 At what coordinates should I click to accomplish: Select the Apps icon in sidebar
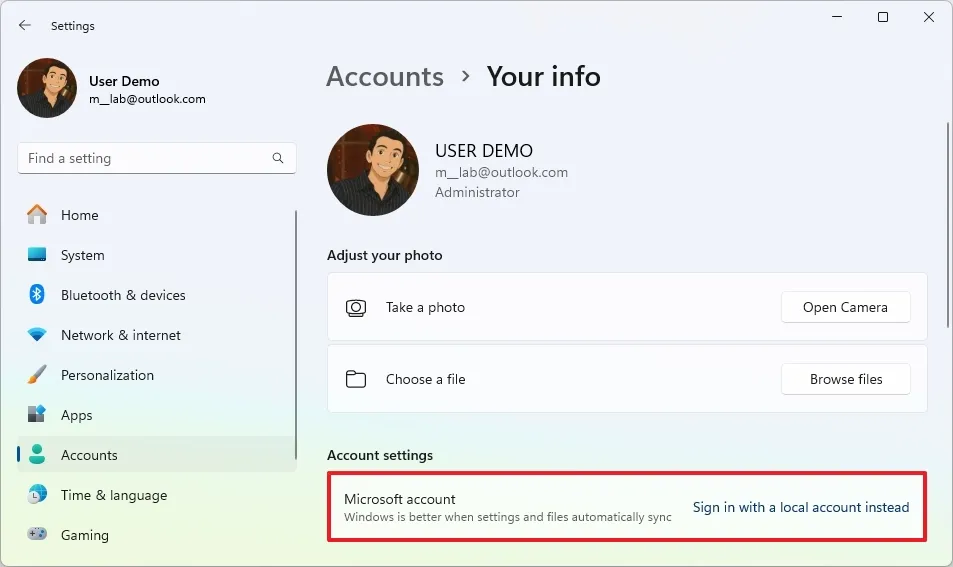[x=37, y=414]
